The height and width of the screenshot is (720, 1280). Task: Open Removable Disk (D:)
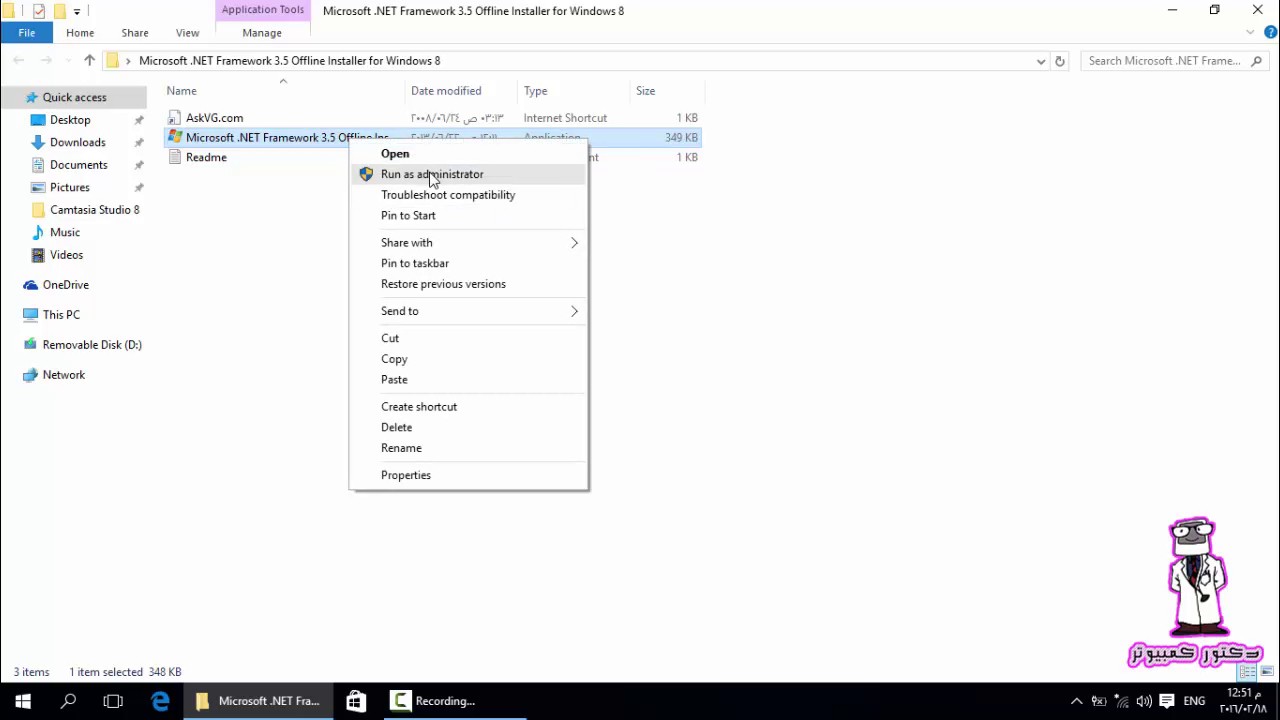[91, 345]
